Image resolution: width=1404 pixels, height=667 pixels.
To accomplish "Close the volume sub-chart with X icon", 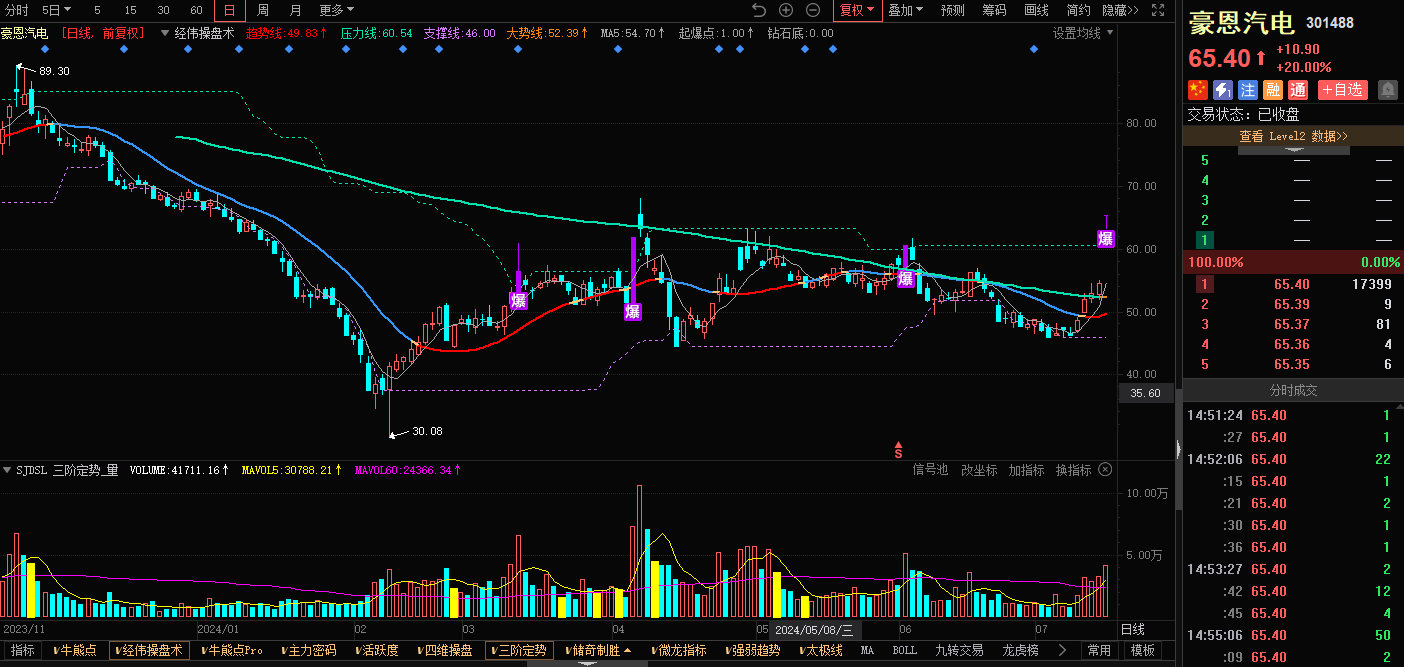I will (1105, 469).
